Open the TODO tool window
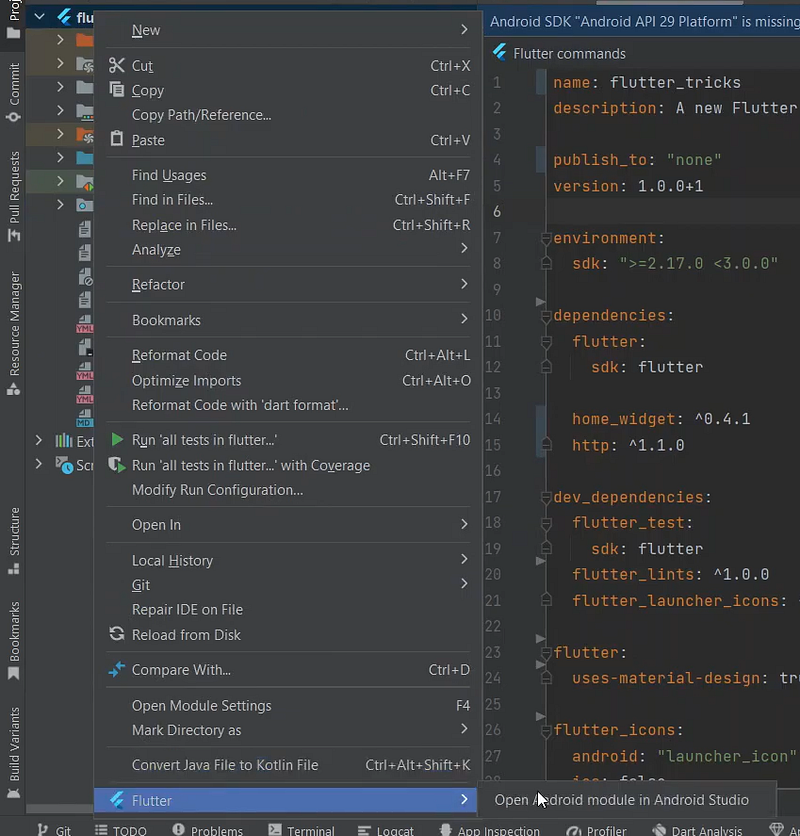Image resolution: width=800 pixels, height=836 pixels. tap(121, 830)
